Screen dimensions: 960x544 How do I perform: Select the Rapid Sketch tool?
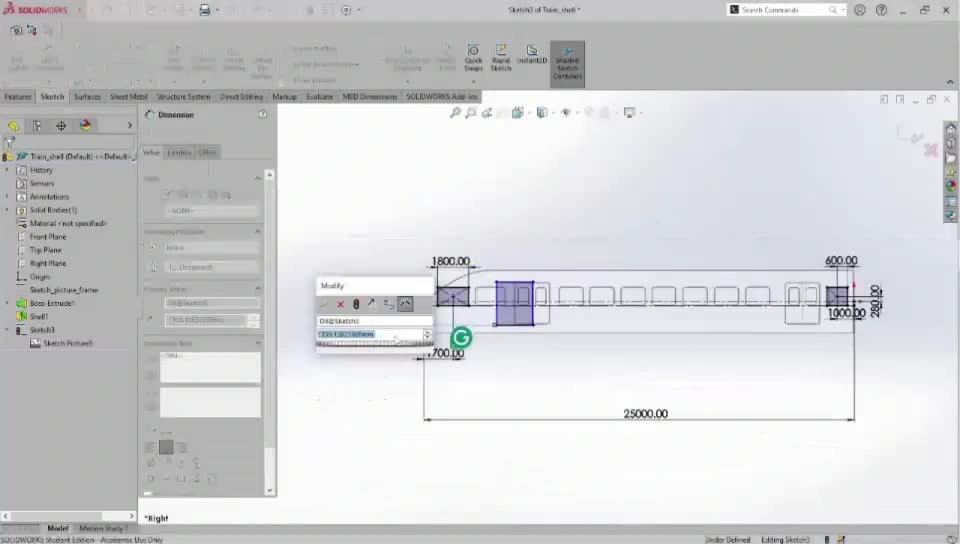(501, 57)
